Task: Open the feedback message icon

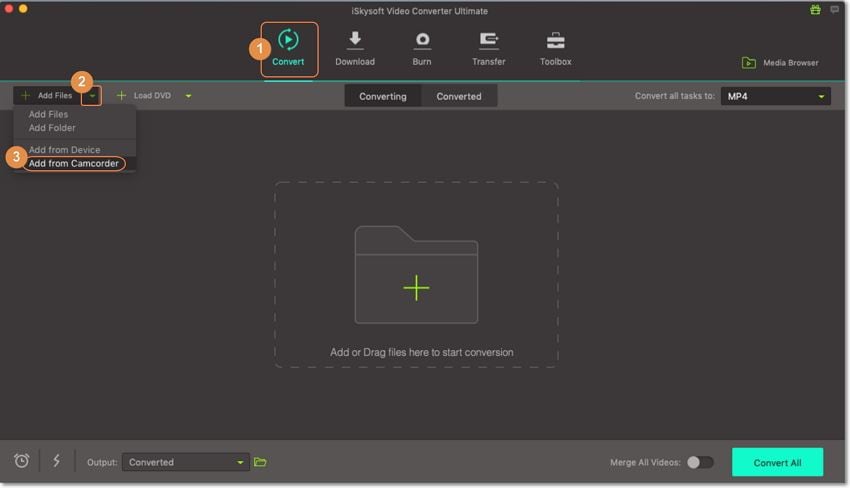Action: tap(834, 9)
